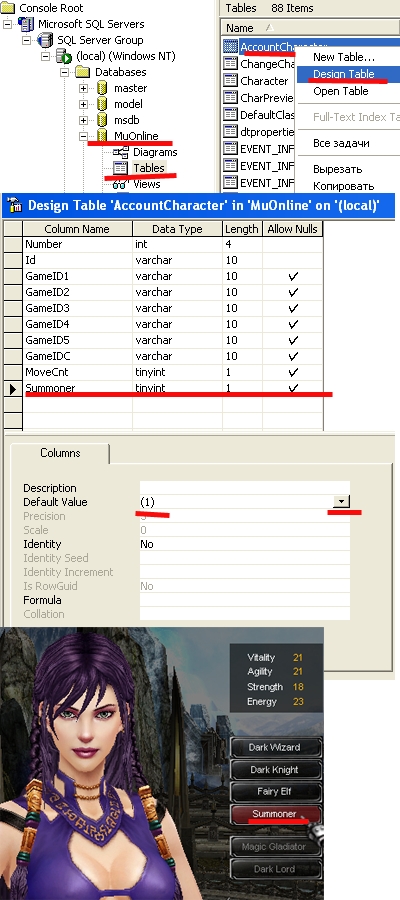Collapse the MuOnline database node

tap(84, 137)
